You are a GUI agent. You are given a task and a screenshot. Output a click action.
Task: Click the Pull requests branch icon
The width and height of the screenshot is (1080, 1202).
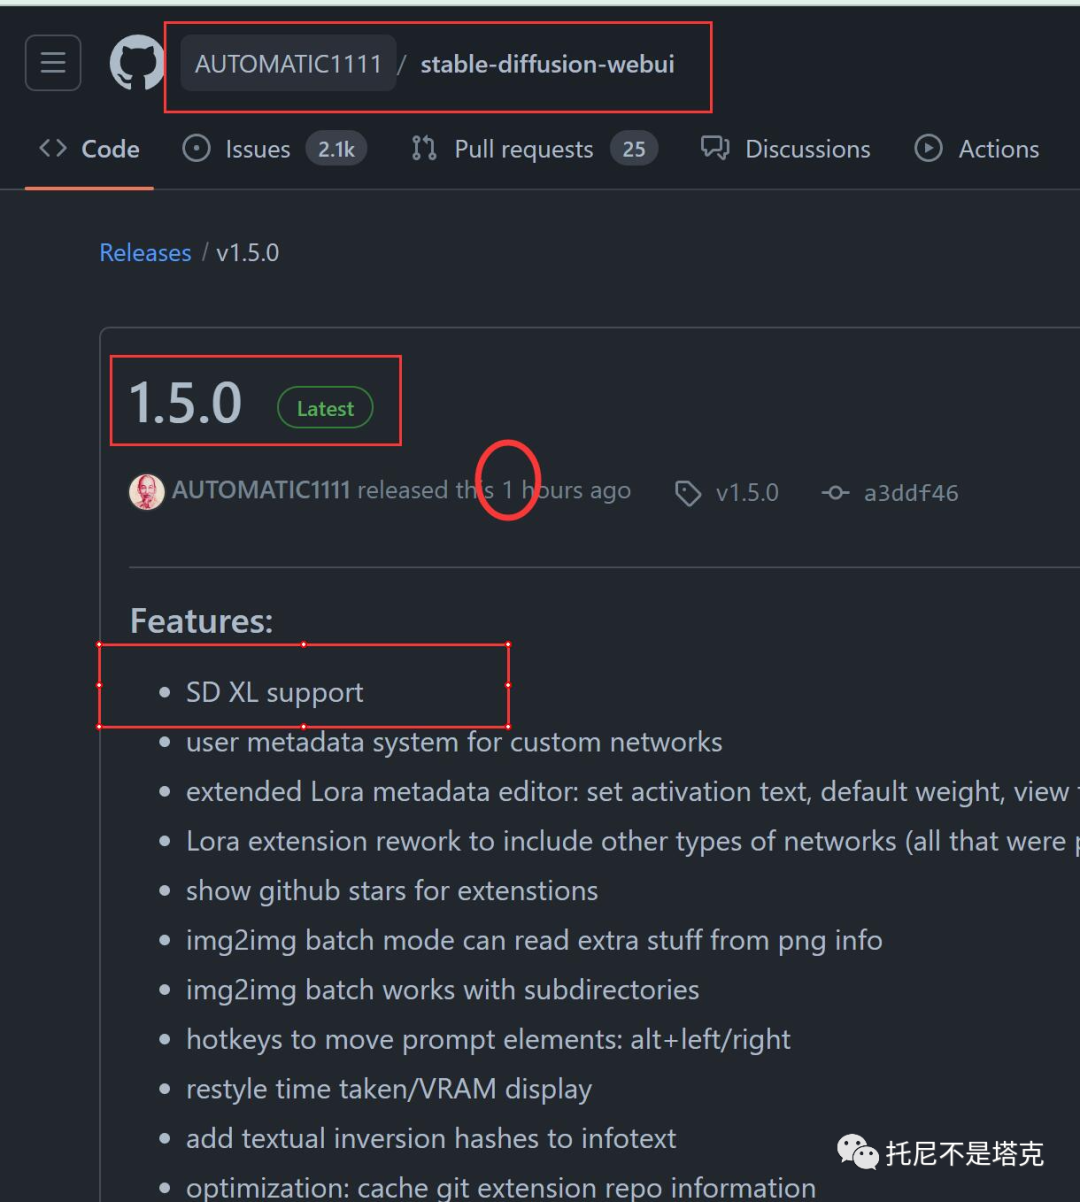(424, 149)
